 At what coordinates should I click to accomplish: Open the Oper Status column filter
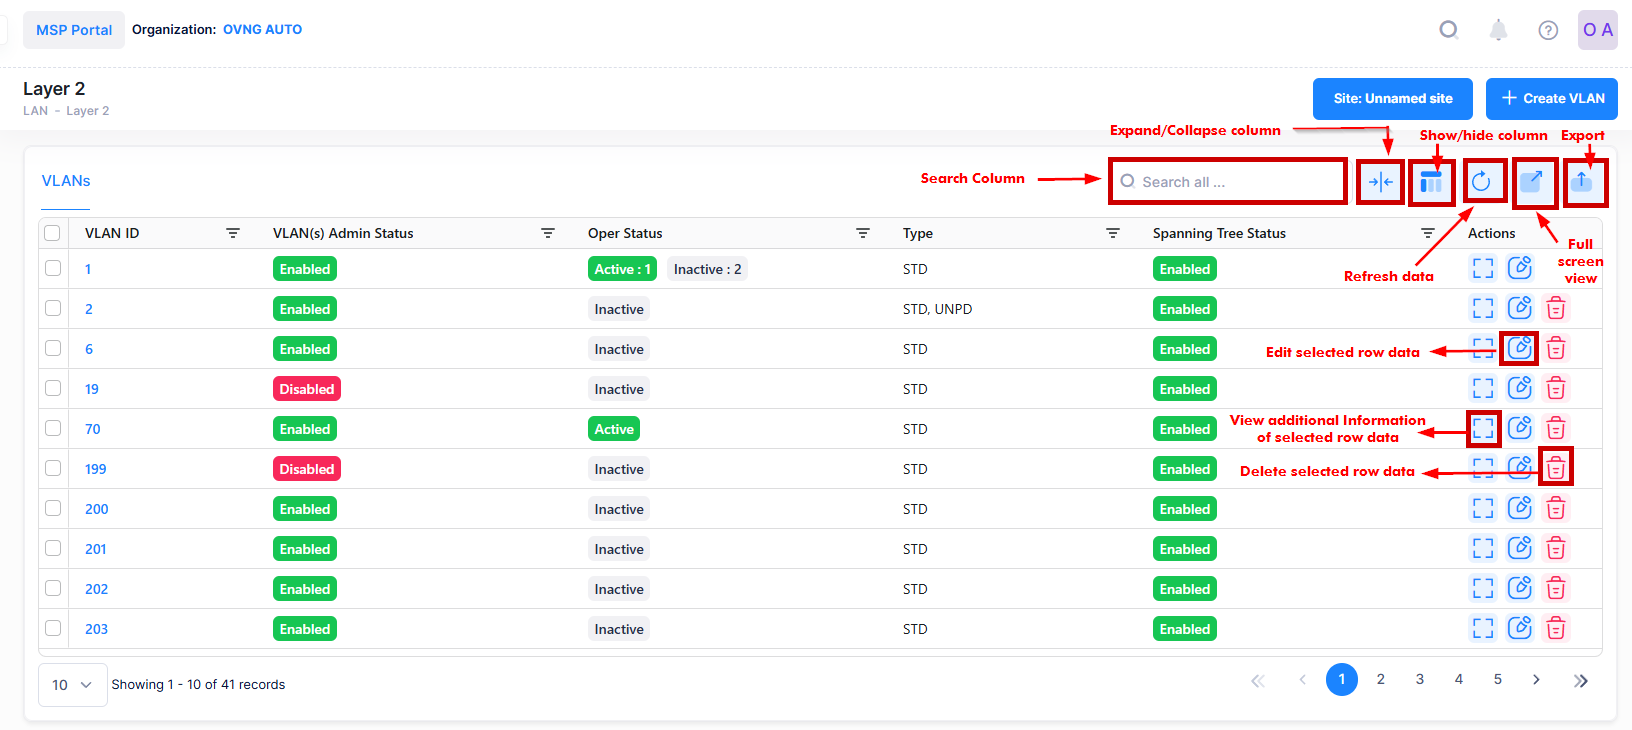(863, 233)
